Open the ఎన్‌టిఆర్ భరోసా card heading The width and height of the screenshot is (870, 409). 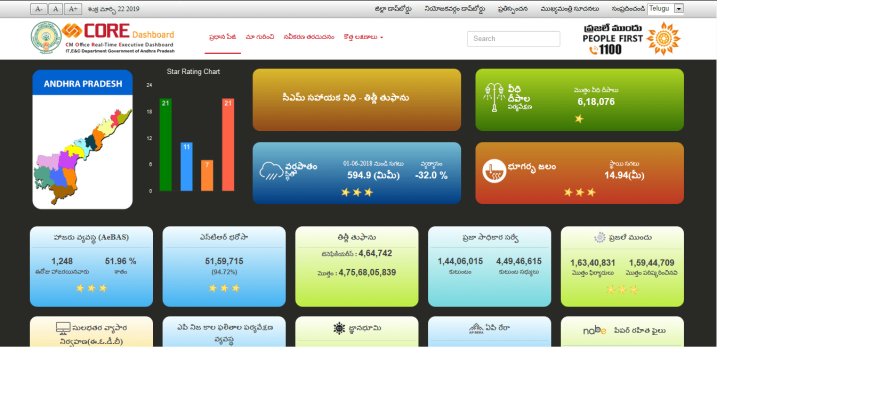coord(224,237)
